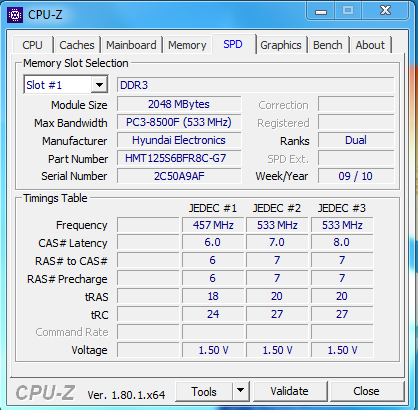Screen dimensions: 418x410
Task: Click the Tools button
Action: [x=204, y=391]
